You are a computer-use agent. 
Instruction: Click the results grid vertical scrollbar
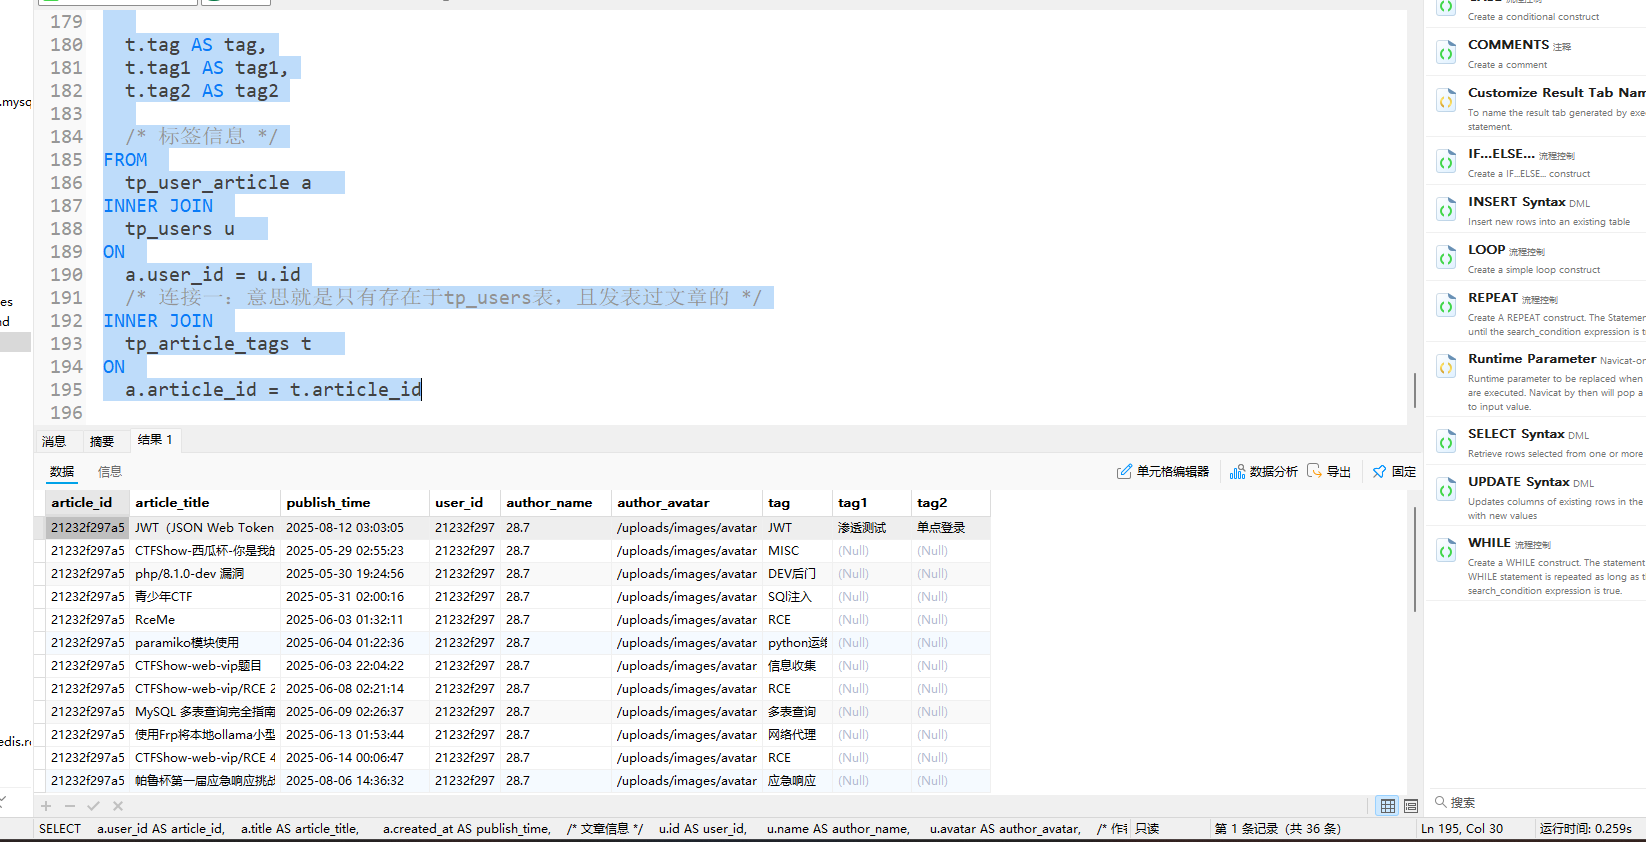click(1414, 560)
